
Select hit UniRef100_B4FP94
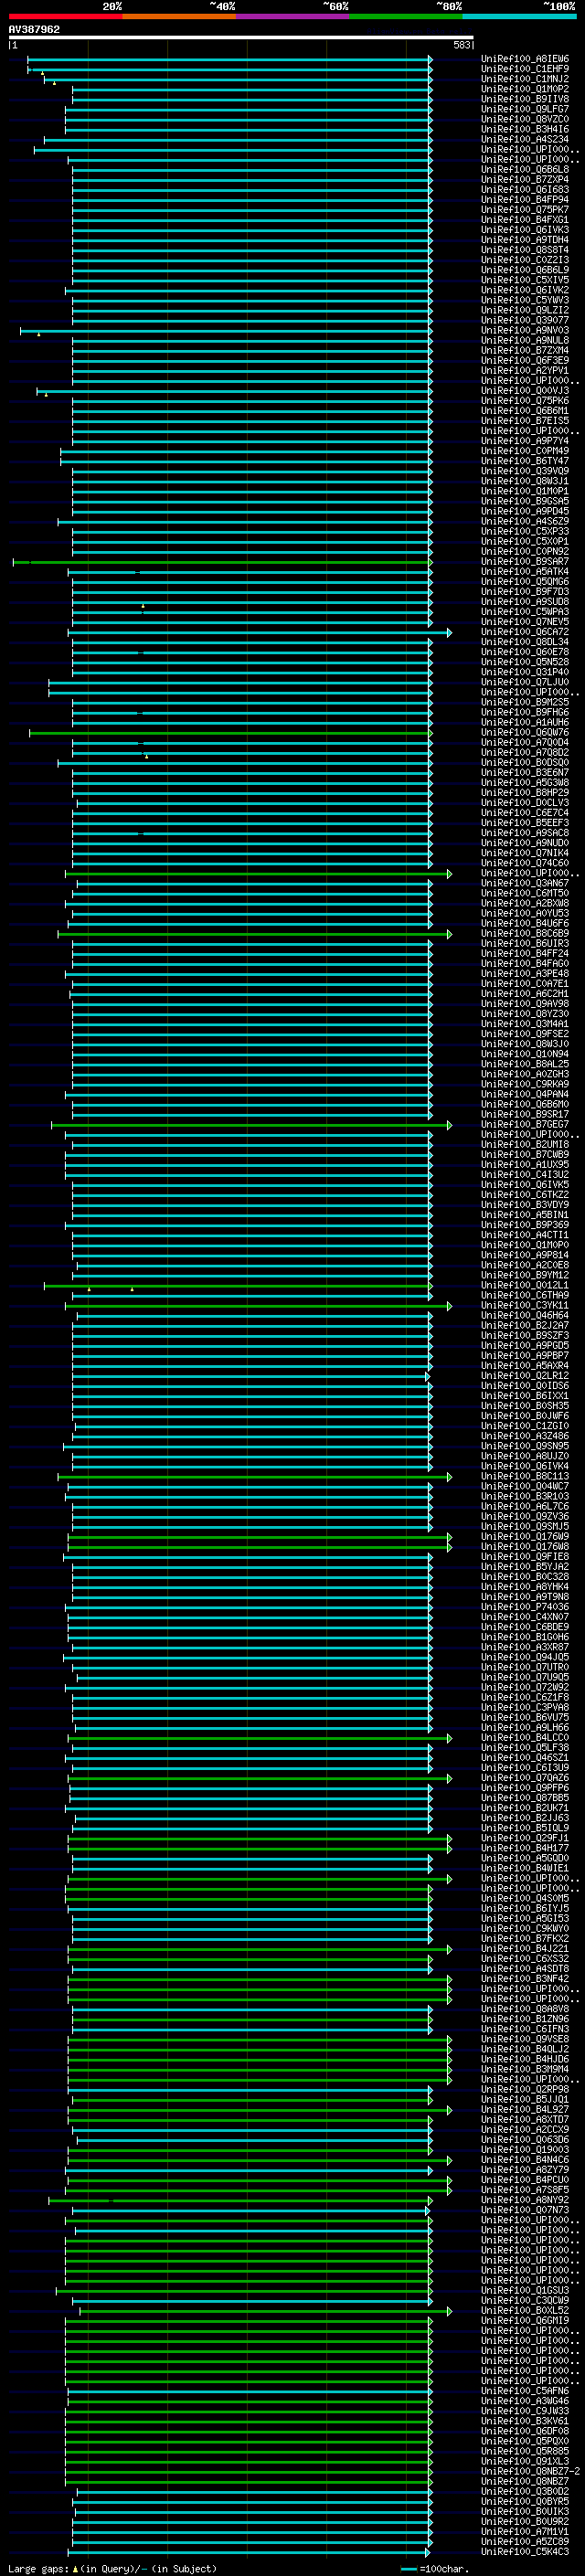[525, 200]
